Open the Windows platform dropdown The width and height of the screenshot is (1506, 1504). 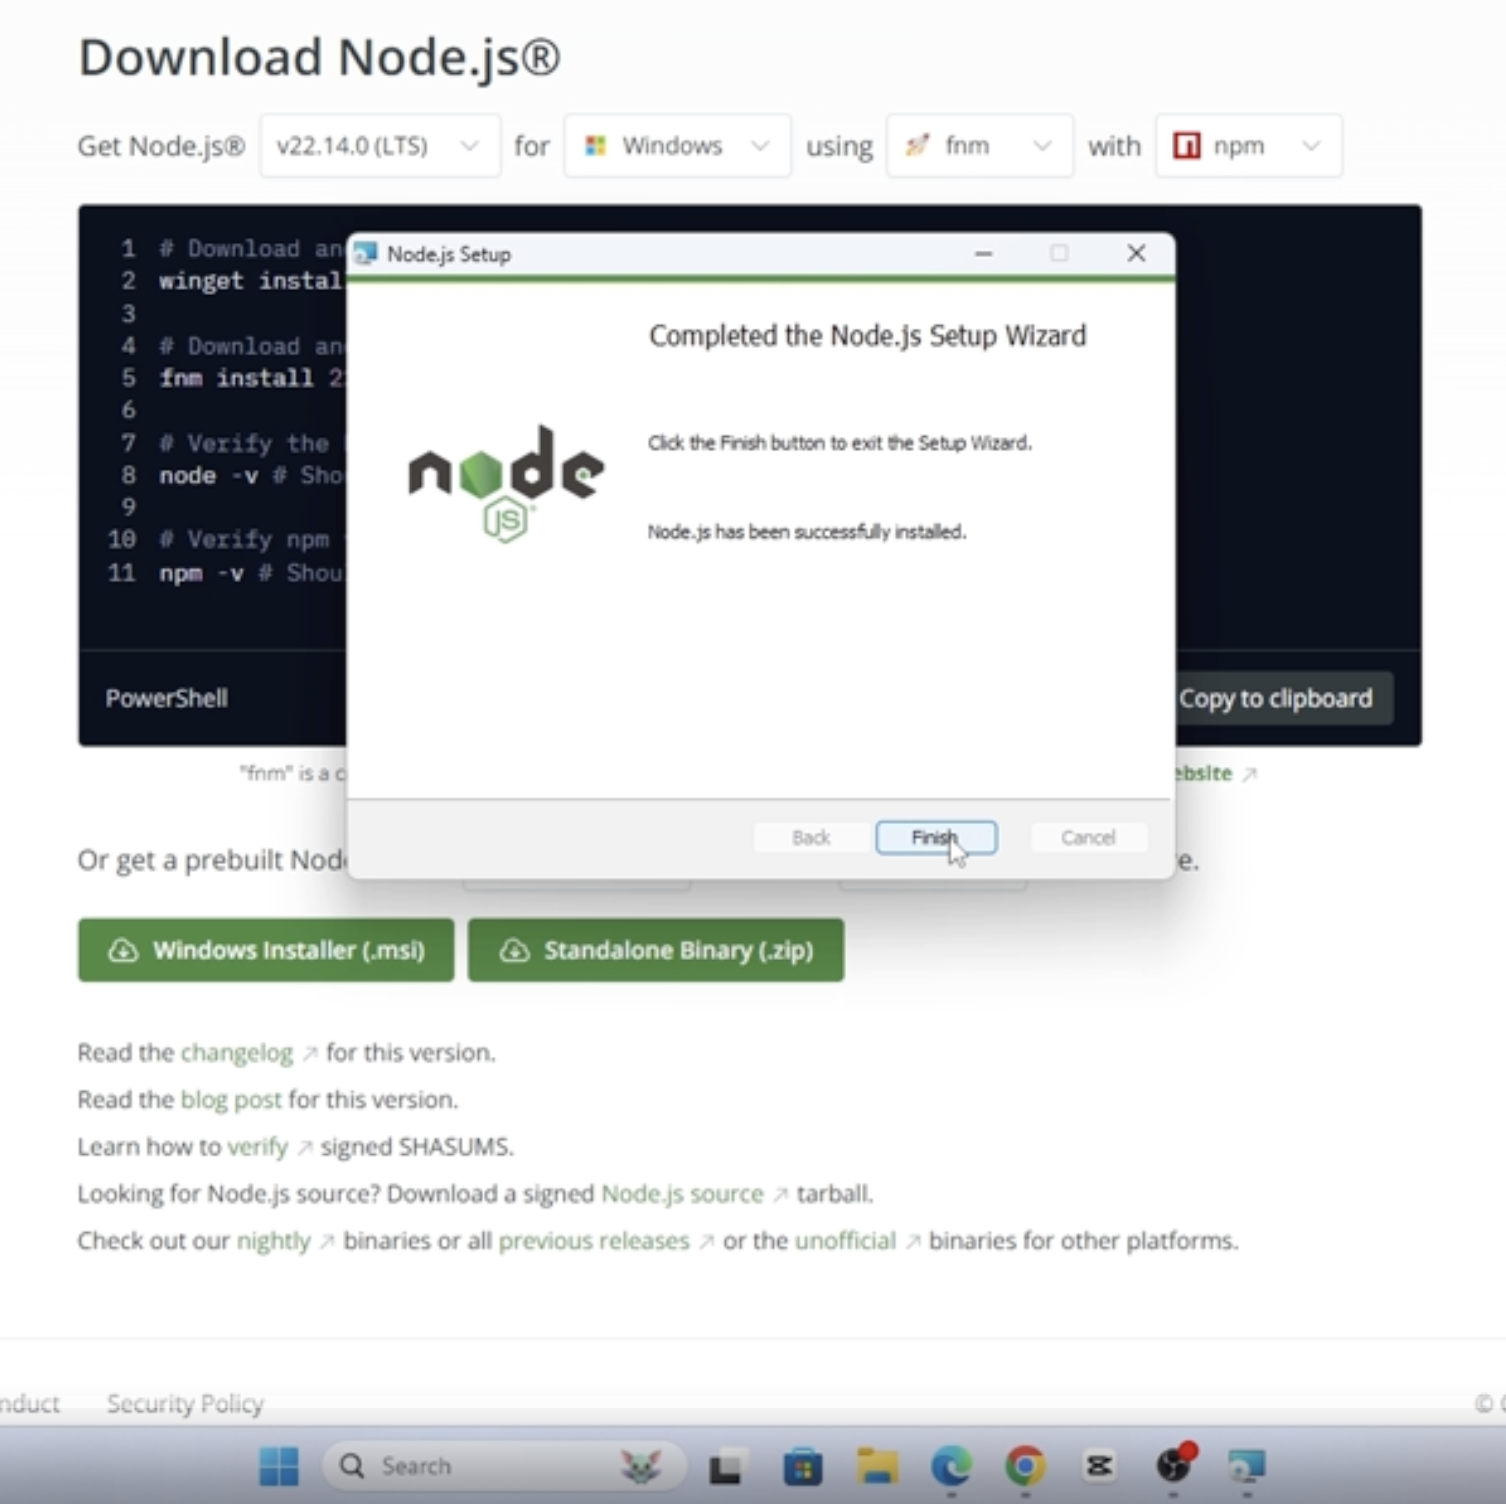pyautogui.click(x=677, y=146)
